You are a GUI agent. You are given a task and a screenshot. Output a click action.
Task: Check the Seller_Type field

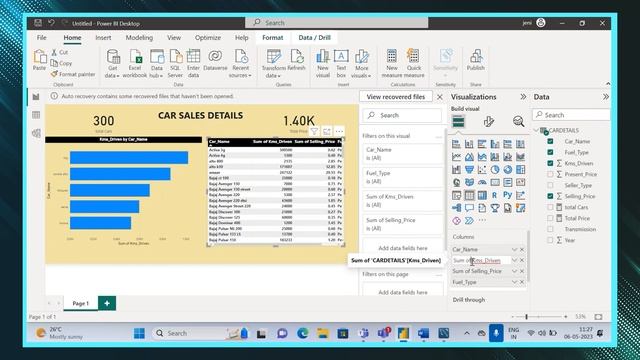pos(550,185)
